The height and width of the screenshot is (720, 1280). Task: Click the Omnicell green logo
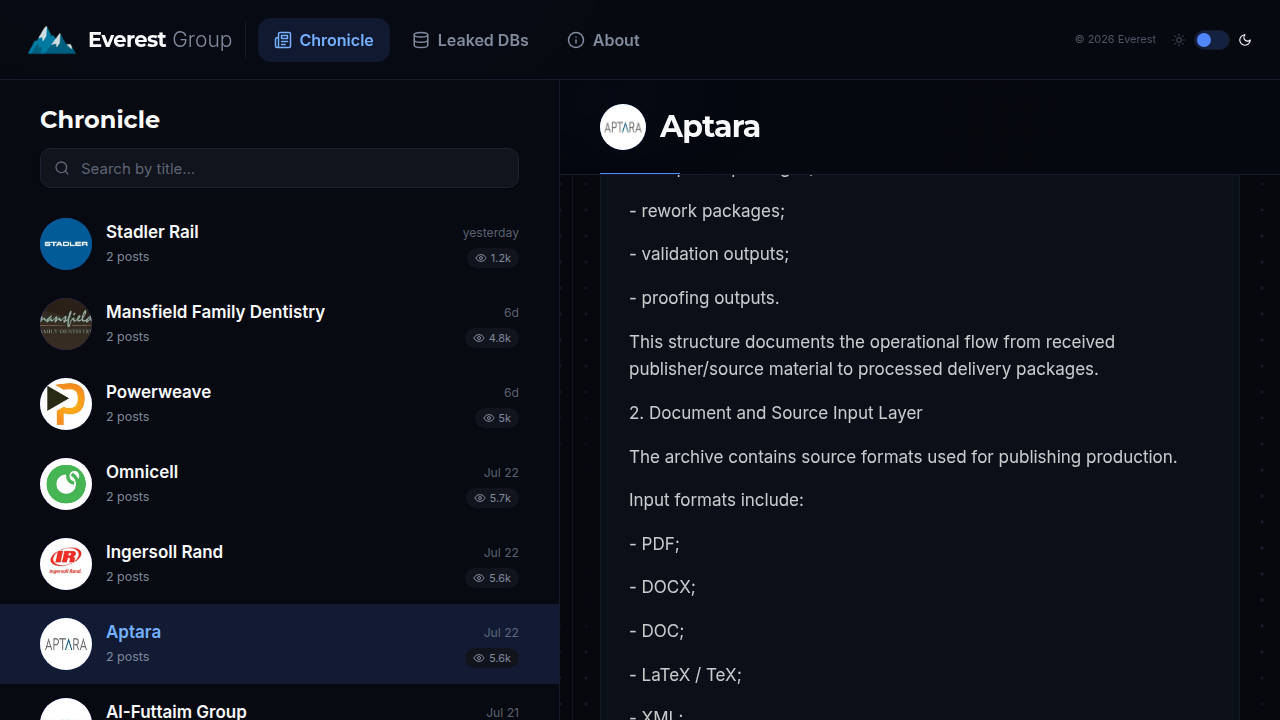pos(66,484)
